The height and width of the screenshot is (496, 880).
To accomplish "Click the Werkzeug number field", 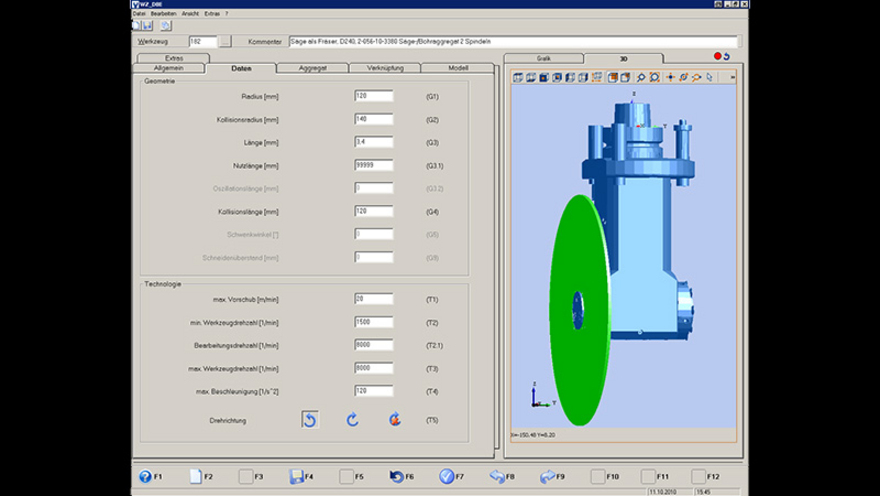I will [x=203, y=42].
